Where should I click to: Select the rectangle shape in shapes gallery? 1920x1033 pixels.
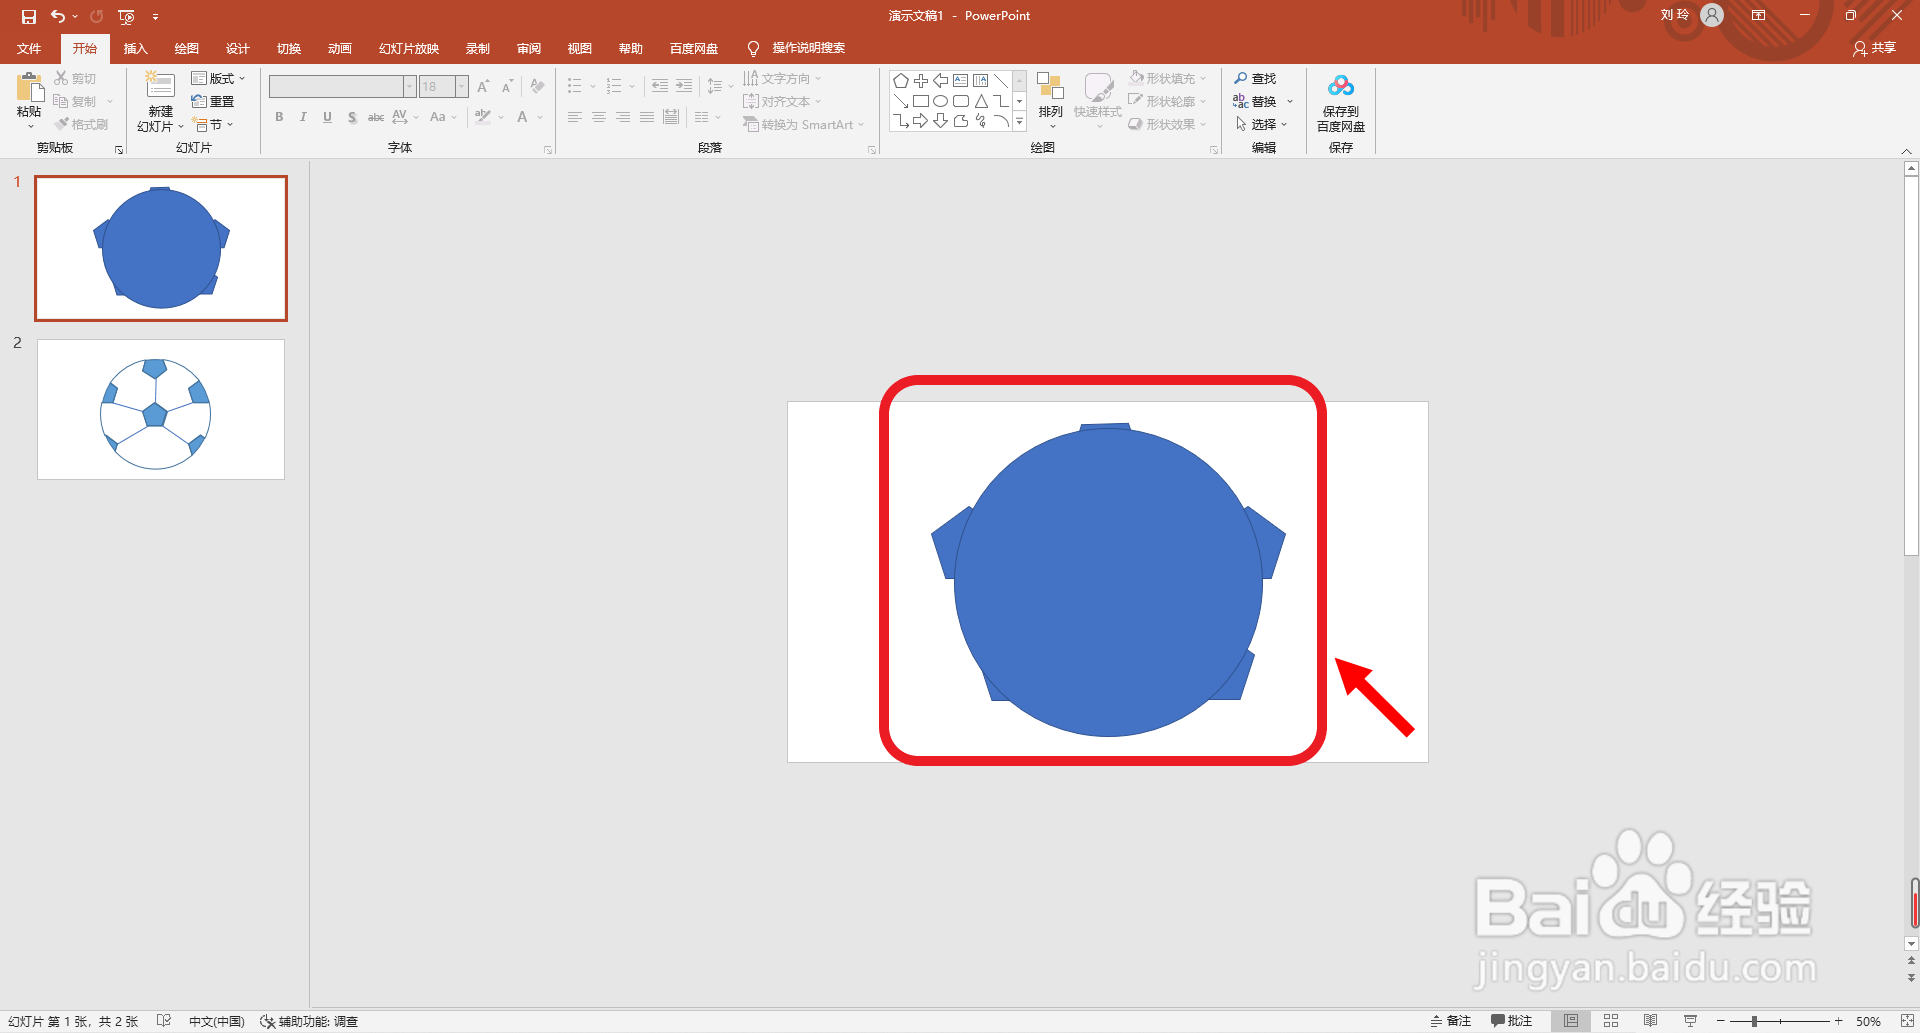click(x=921, y=101)
